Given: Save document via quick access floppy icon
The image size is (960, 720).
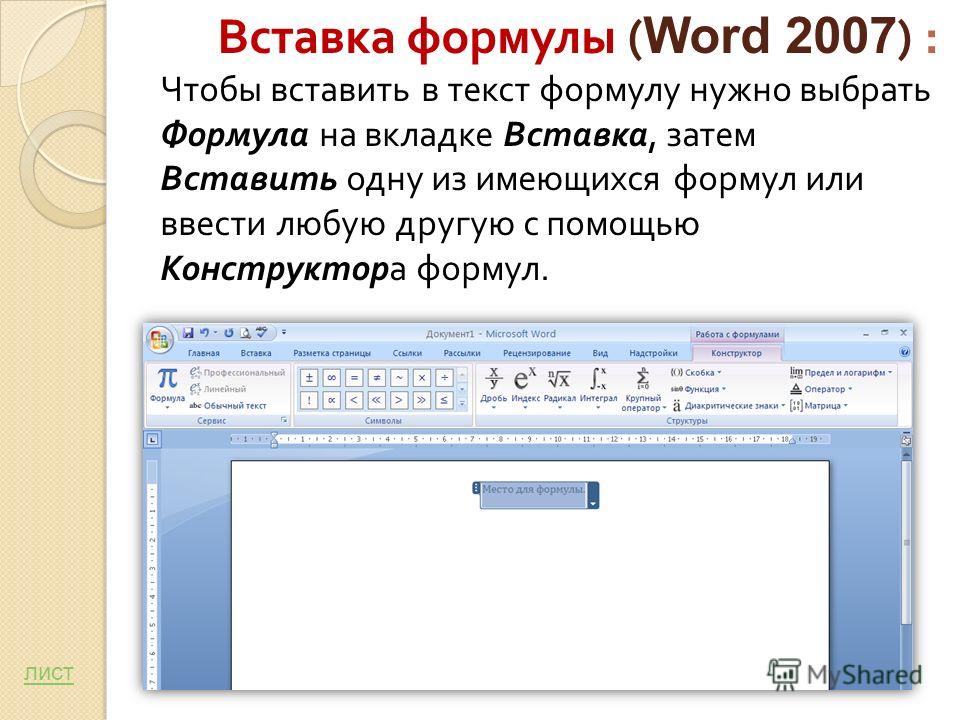Looking at the screenshot, I should click(188, 333).
